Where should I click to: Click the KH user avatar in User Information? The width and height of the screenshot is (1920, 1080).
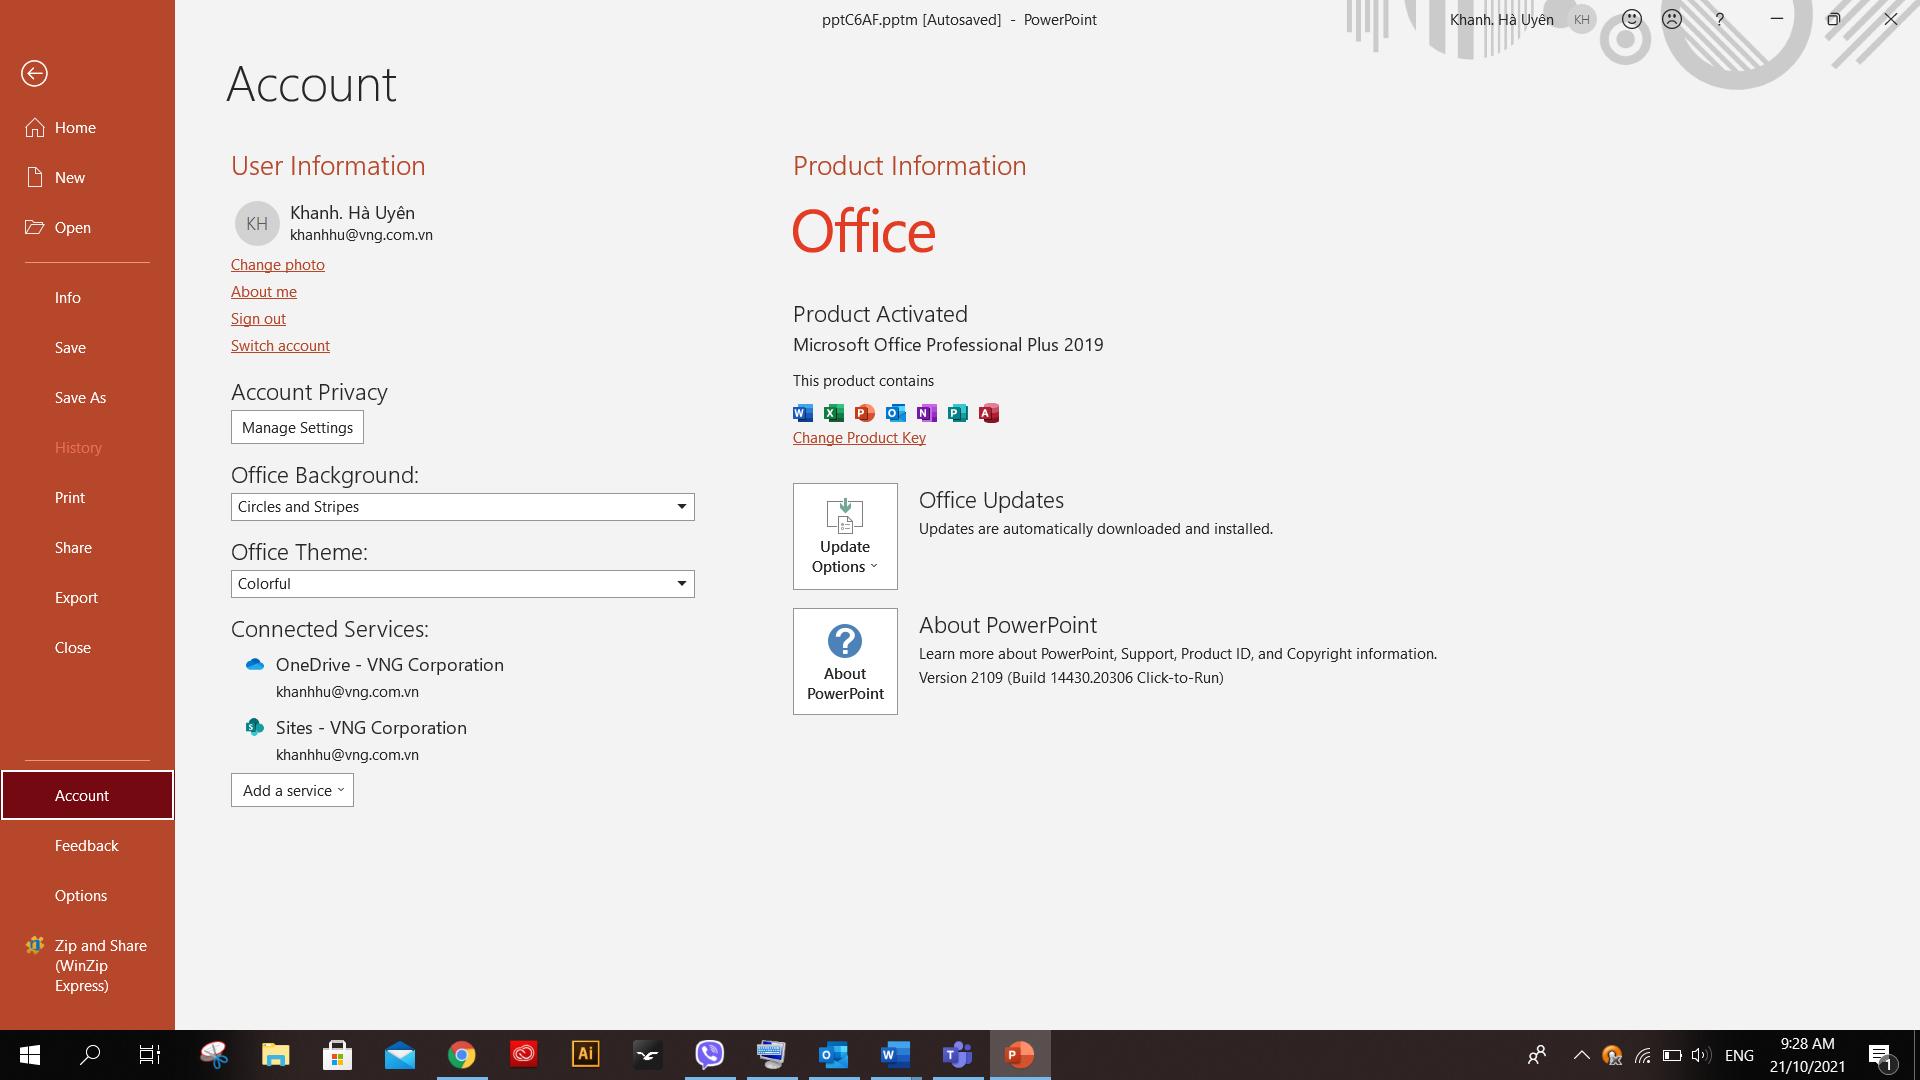click(257, 223)
